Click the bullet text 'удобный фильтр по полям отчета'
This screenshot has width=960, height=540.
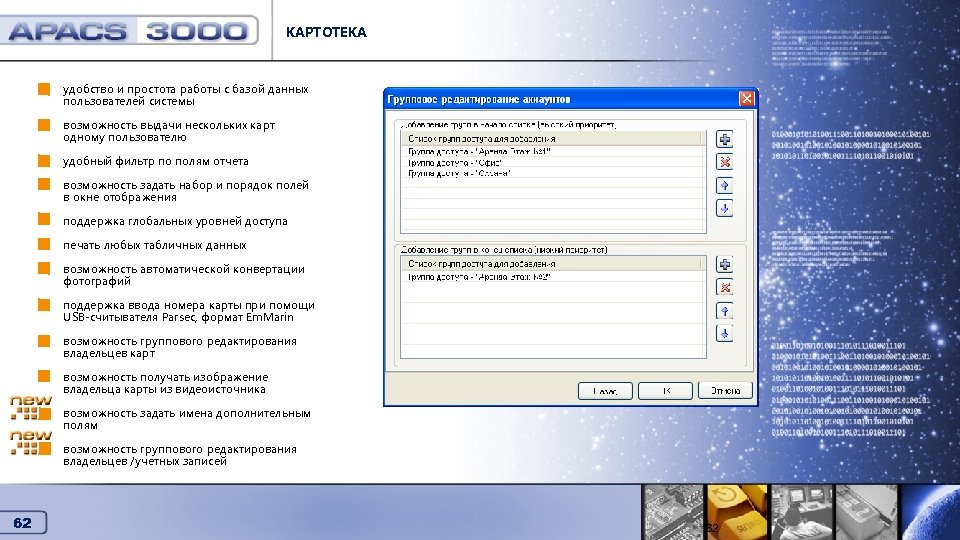coord(156,162)
